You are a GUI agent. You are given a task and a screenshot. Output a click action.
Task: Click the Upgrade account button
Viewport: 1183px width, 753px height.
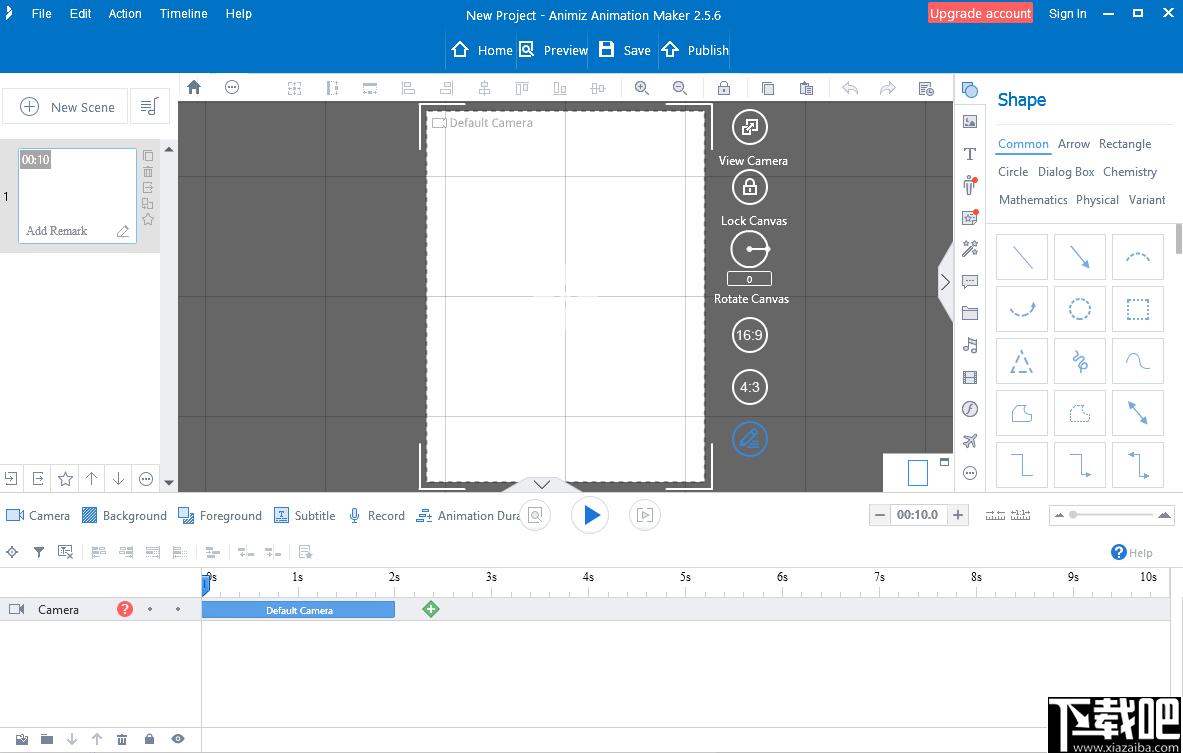click(x=980, y=14)
